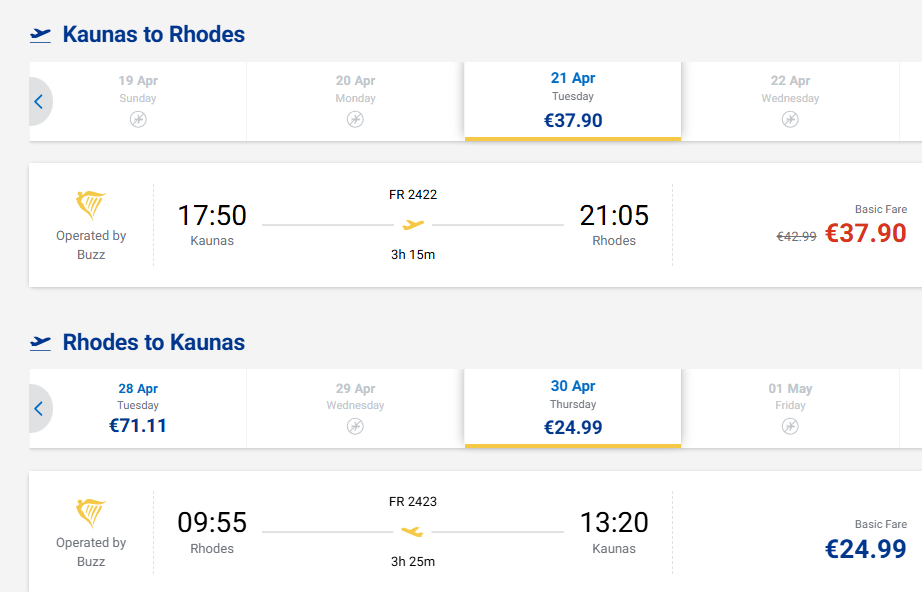922x592 pixels.
Task: Select the 21 Apr Tuesday date tab
Action: pos(572,101)
